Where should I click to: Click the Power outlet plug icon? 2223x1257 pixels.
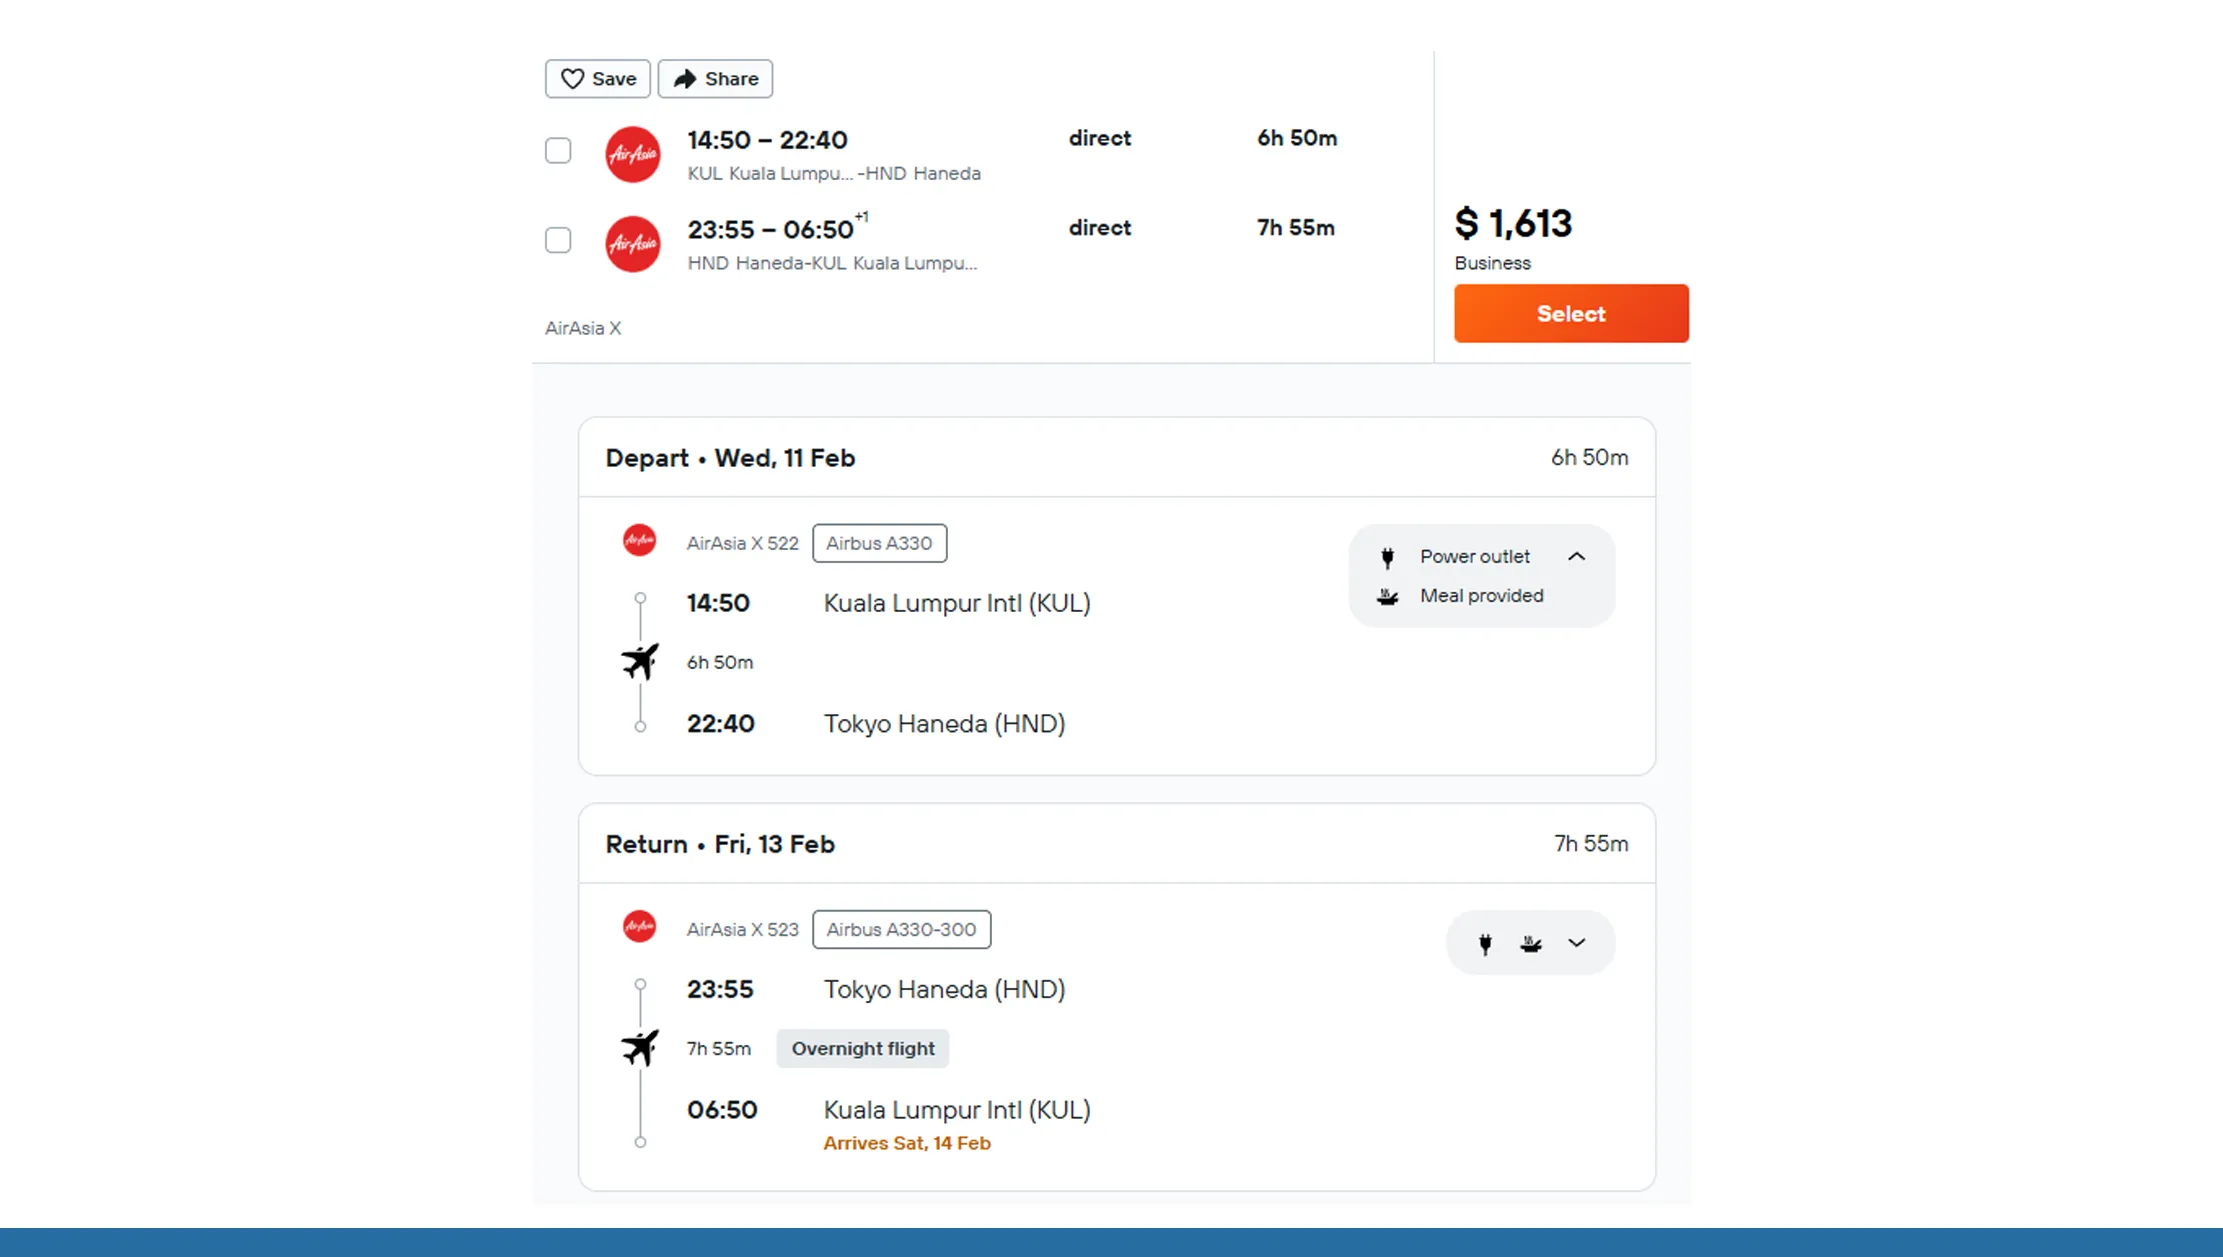point(1387,557)
